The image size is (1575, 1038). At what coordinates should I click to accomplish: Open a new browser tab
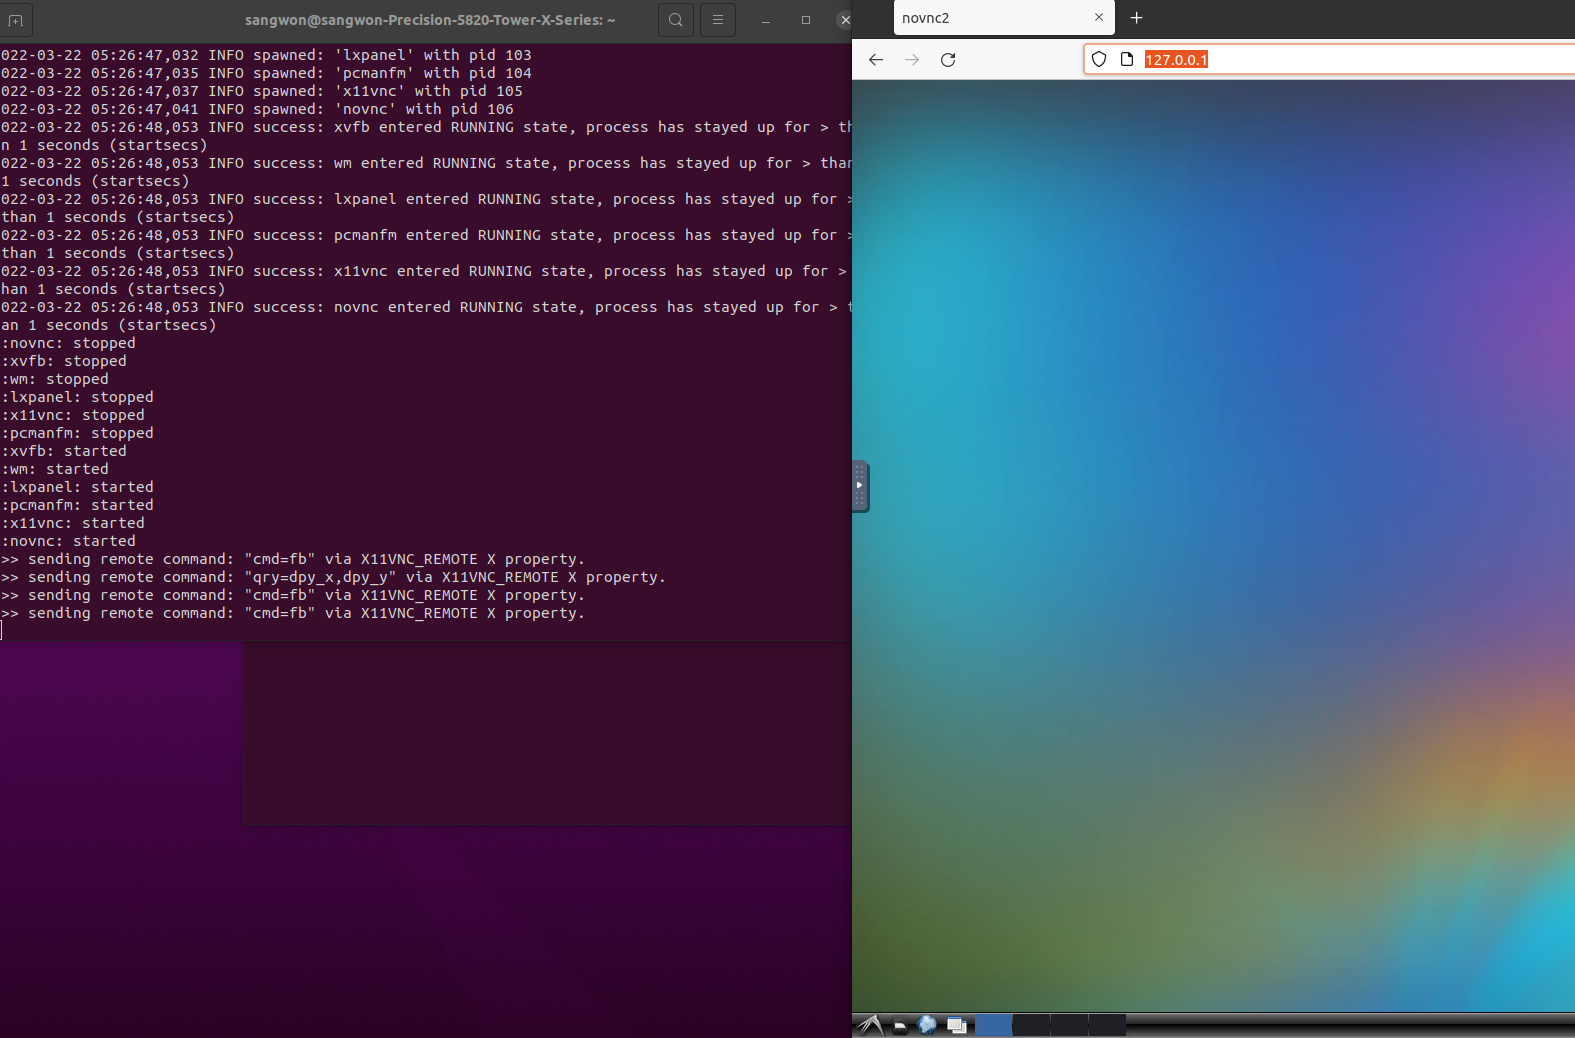click(1137, 18)
